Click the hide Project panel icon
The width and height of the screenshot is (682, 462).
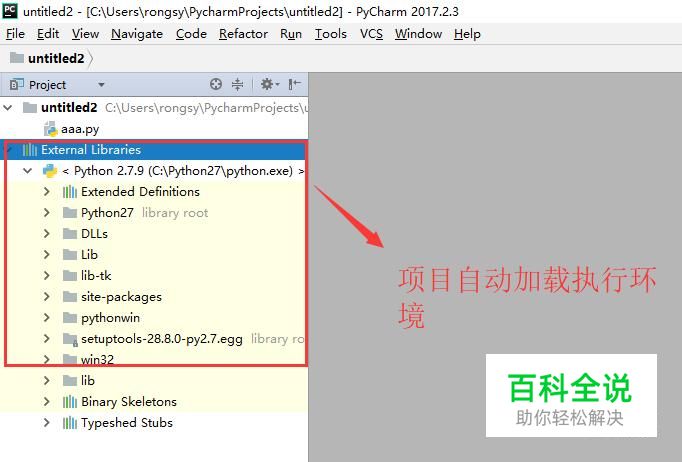294,84
